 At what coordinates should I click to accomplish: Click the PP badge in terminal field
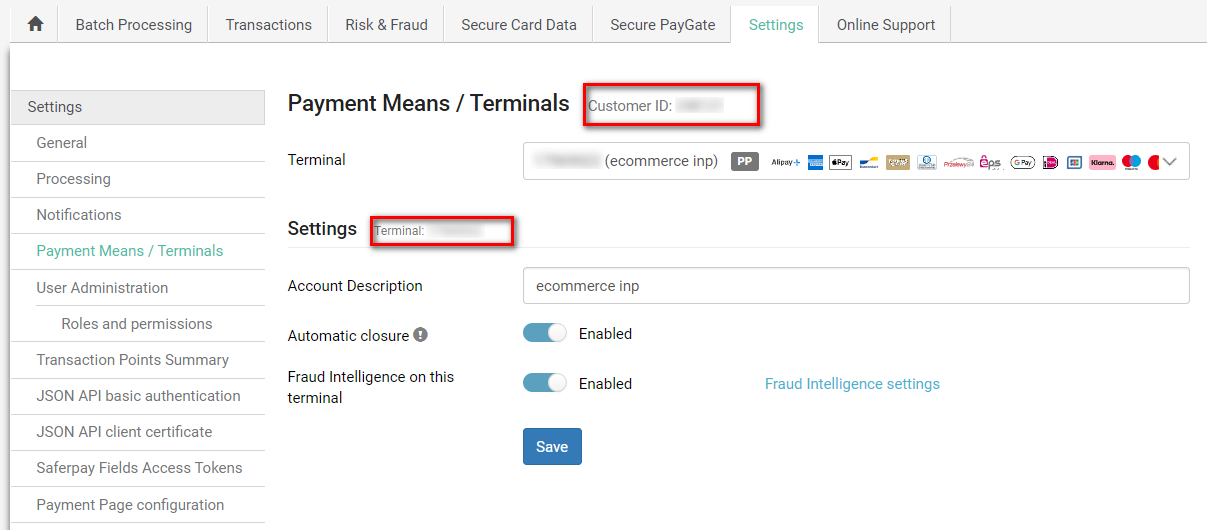click(745, 161)
